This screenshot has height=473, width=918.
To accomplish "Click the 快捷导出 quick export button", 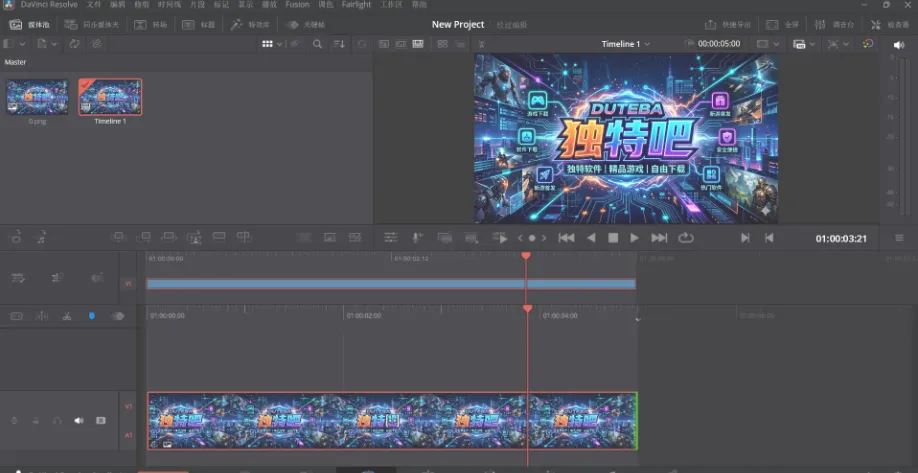I will click(x=727, y=24).
